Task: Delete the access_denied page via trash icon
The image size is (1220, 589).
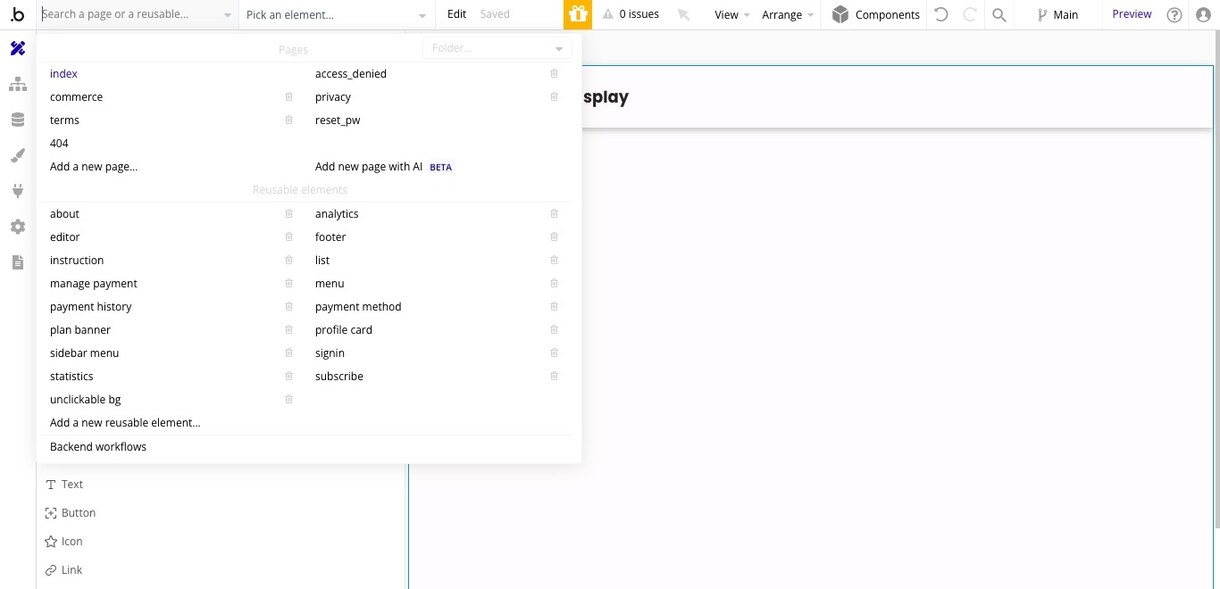Action: click(x=554, y=74)
